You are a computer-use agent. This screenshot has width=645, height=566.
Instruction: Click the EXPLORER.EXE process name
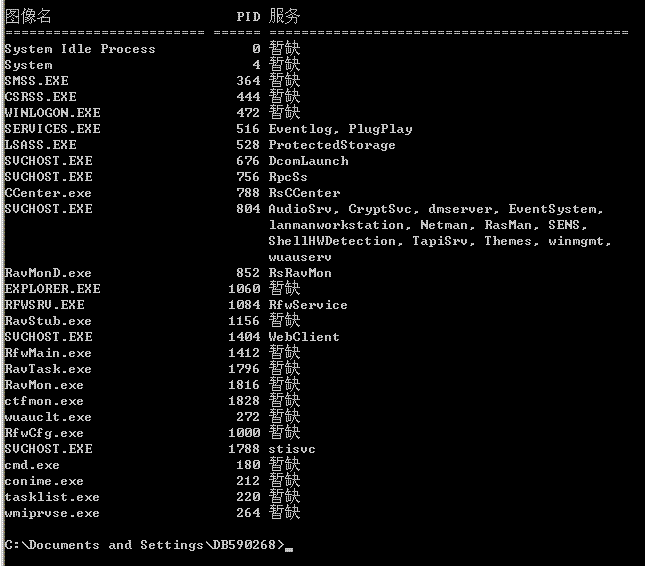click(52, 289)
